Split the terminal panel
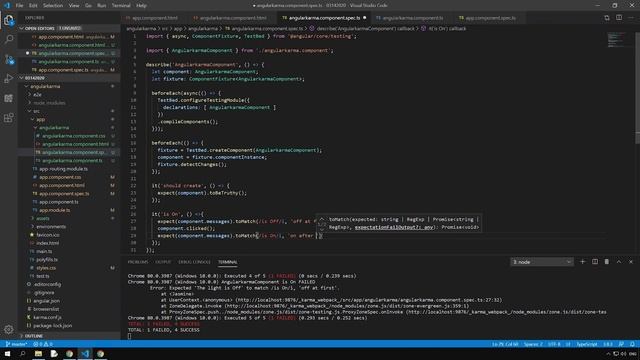Viewport: 640px width, 360px height. (x=595, y=262)
